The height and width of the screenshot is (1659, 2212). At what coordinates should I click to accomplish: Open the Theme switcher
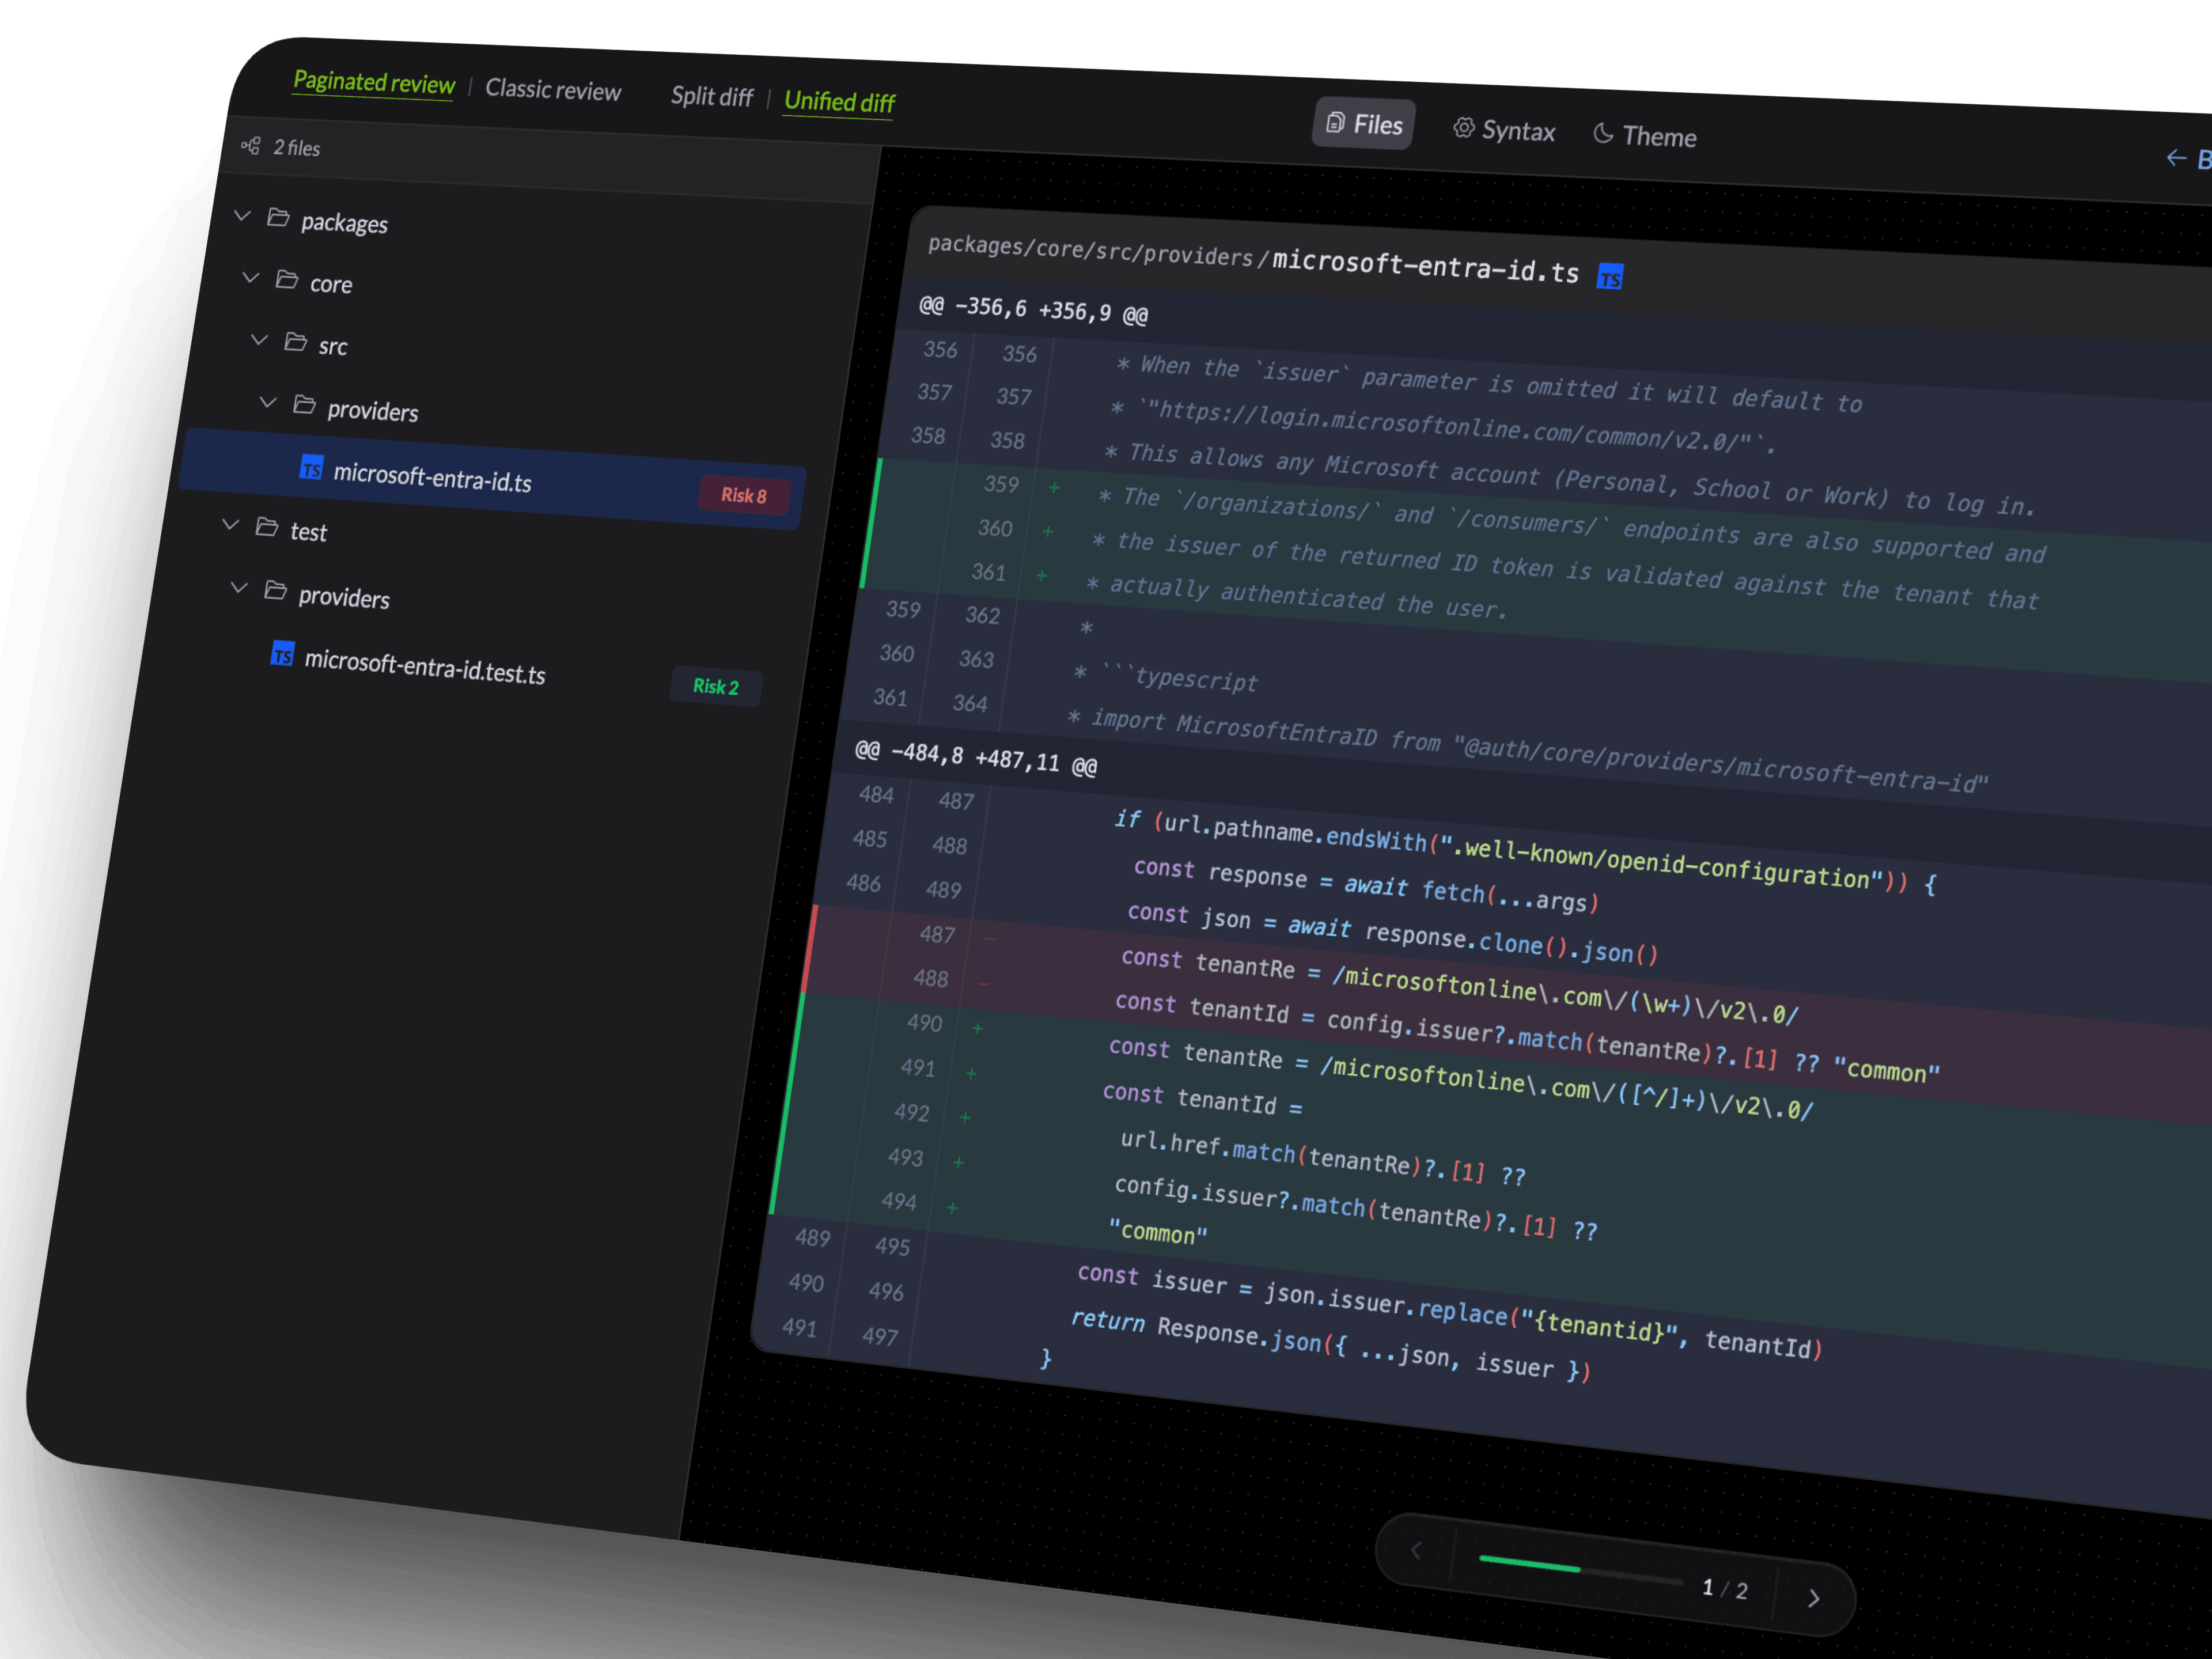pyautogui.click(x=1645, y=135)
